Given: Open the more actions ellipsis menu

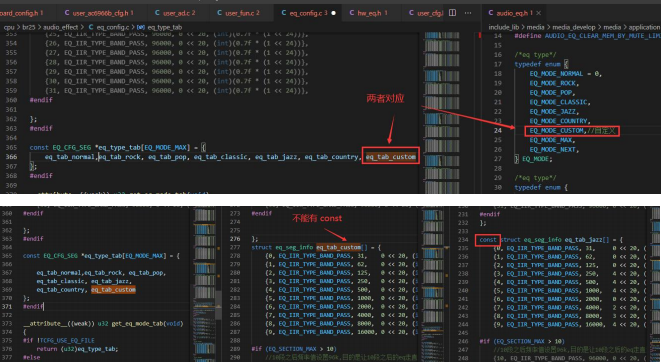Looking at the screenshot, I should 468,13.
